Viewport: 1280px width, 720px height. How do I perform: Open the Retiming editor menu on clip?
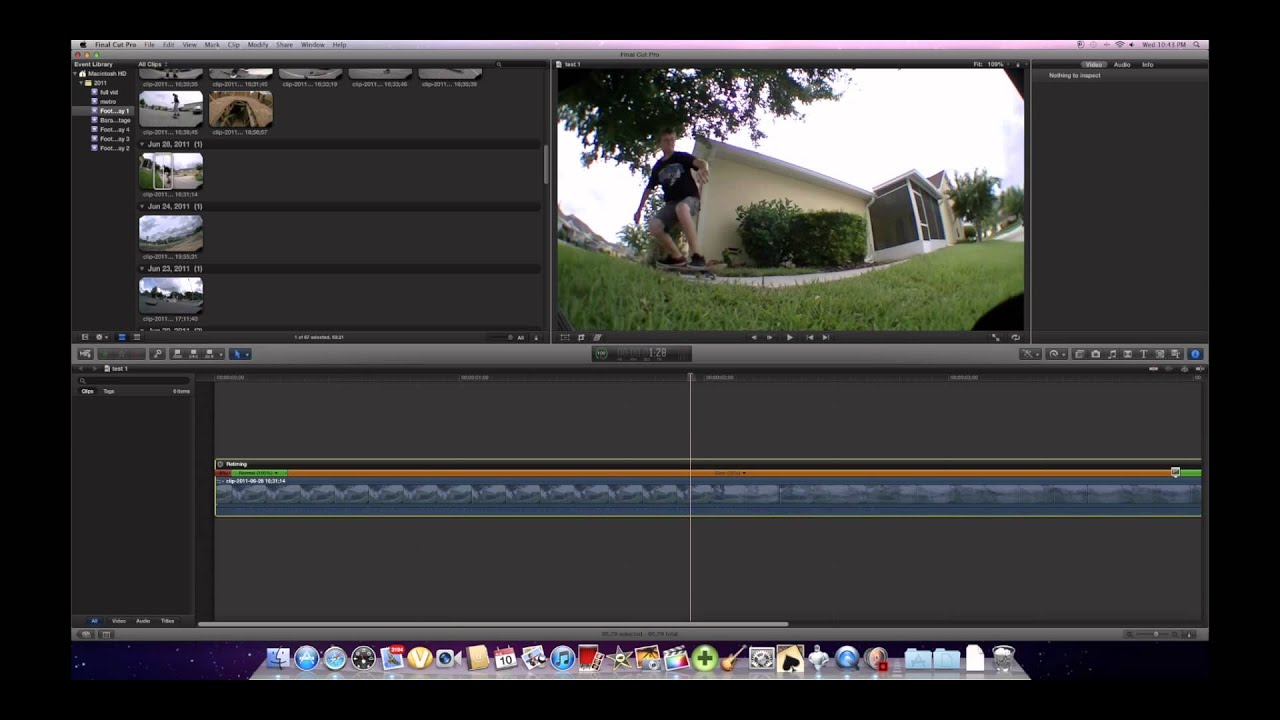pos(220,464)
